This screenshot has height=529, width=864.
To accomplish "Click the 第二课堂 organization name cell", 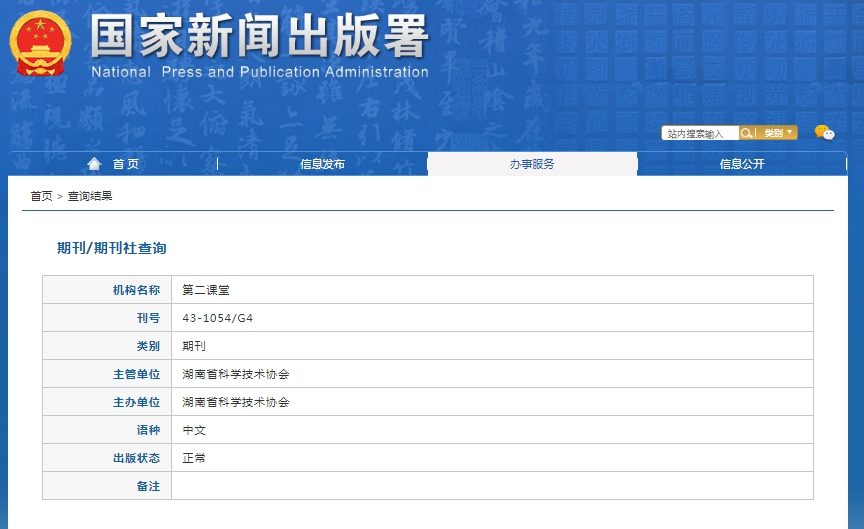I will [206, 290].
